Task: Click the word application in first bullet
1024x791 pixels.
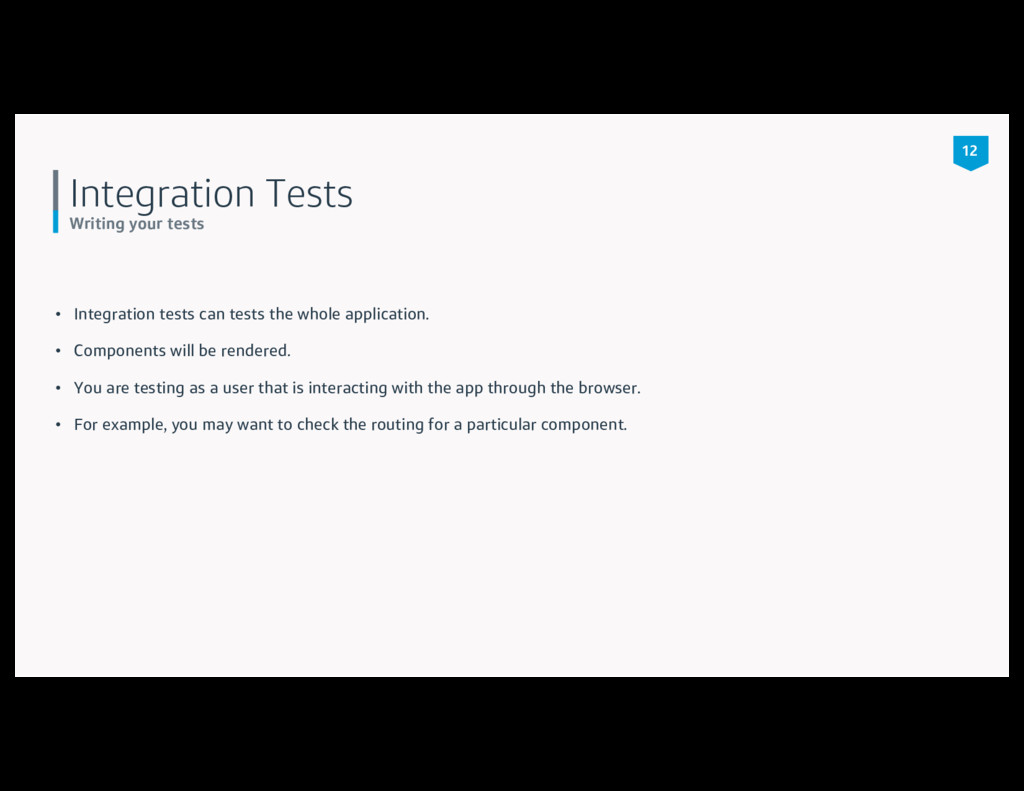Action: [386, 314]
